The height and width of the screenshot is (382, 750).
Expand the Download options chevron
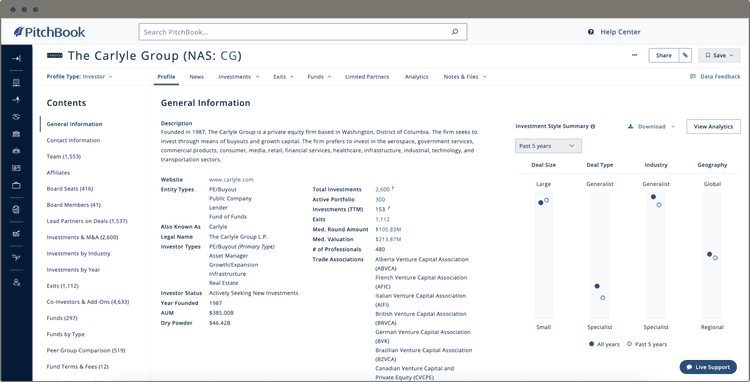point(673,127)
